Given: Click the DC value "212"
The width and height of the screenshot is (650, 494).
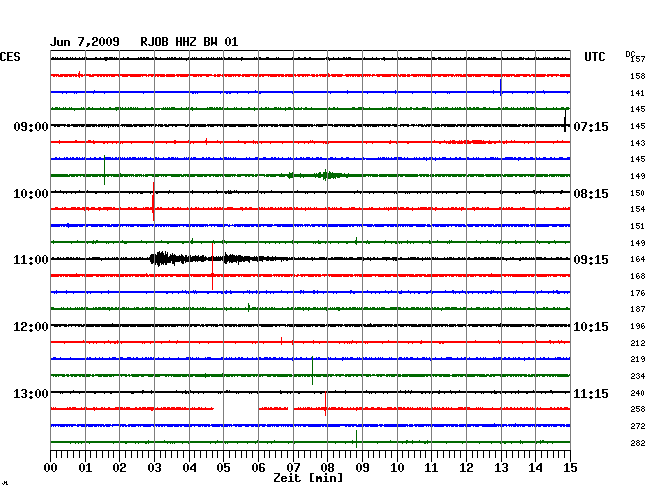Looking at the screenshot, I should coord(638,343).
